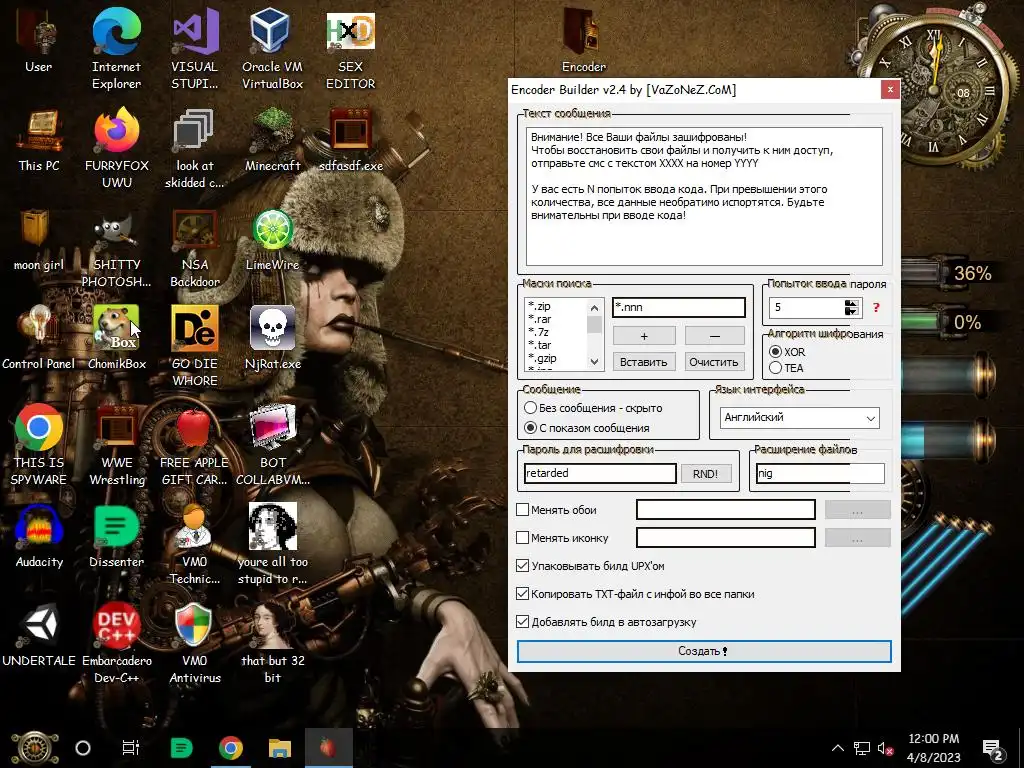The height and width of the screenshot is (768, 1024).
Task: Select the 'look at skidded c...' desktop icon
Action: click(x=195, y=148)
